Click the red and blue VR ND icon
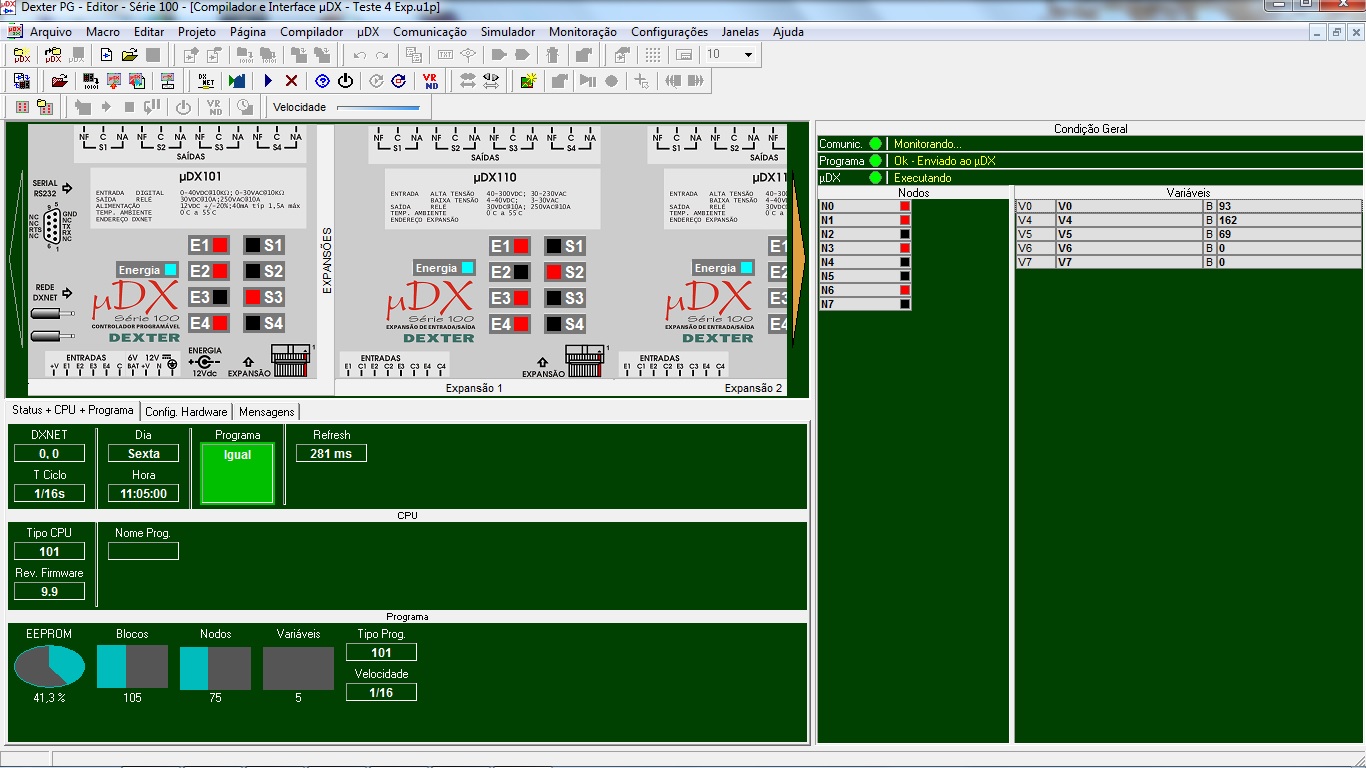Viewport: 1366px width, 768px height. click(430, 81)
